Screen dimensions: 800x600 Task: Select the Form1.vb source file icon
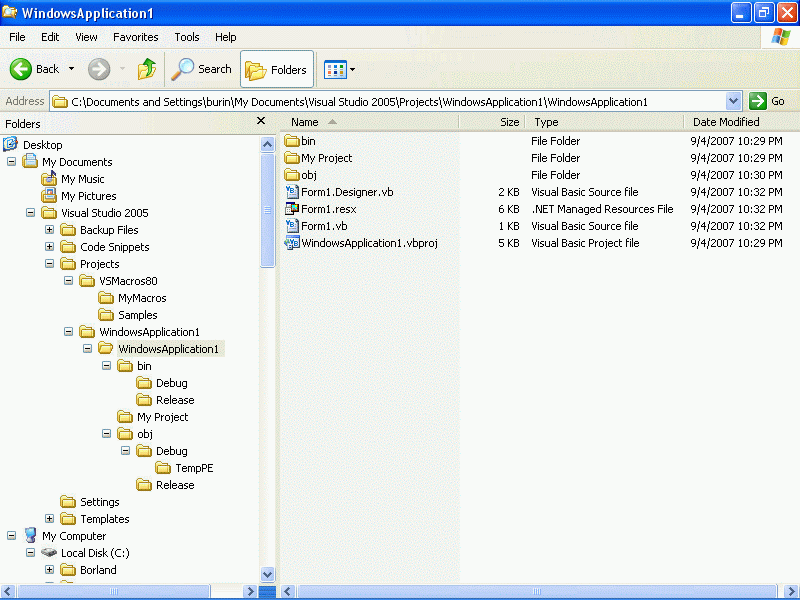pyautogui.click(x=292, y=226)
